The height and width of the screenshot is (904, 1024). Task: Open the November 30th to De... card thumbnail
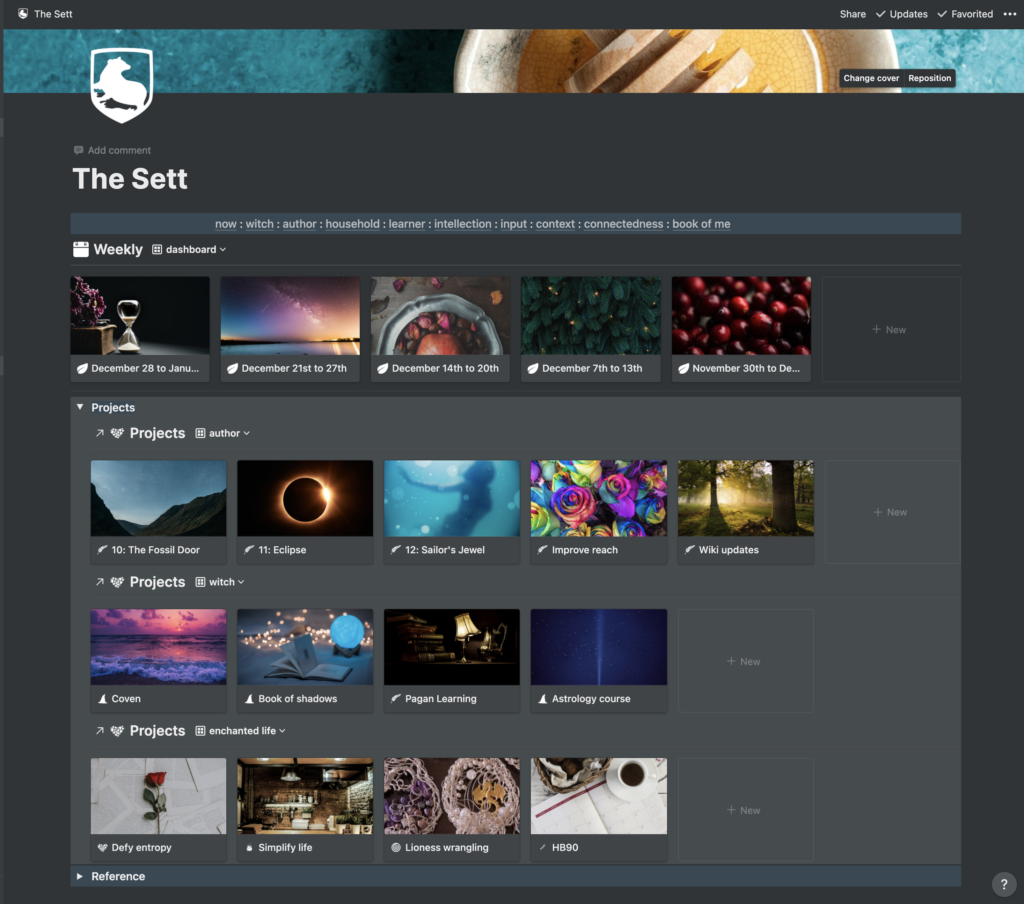[741, 315]
